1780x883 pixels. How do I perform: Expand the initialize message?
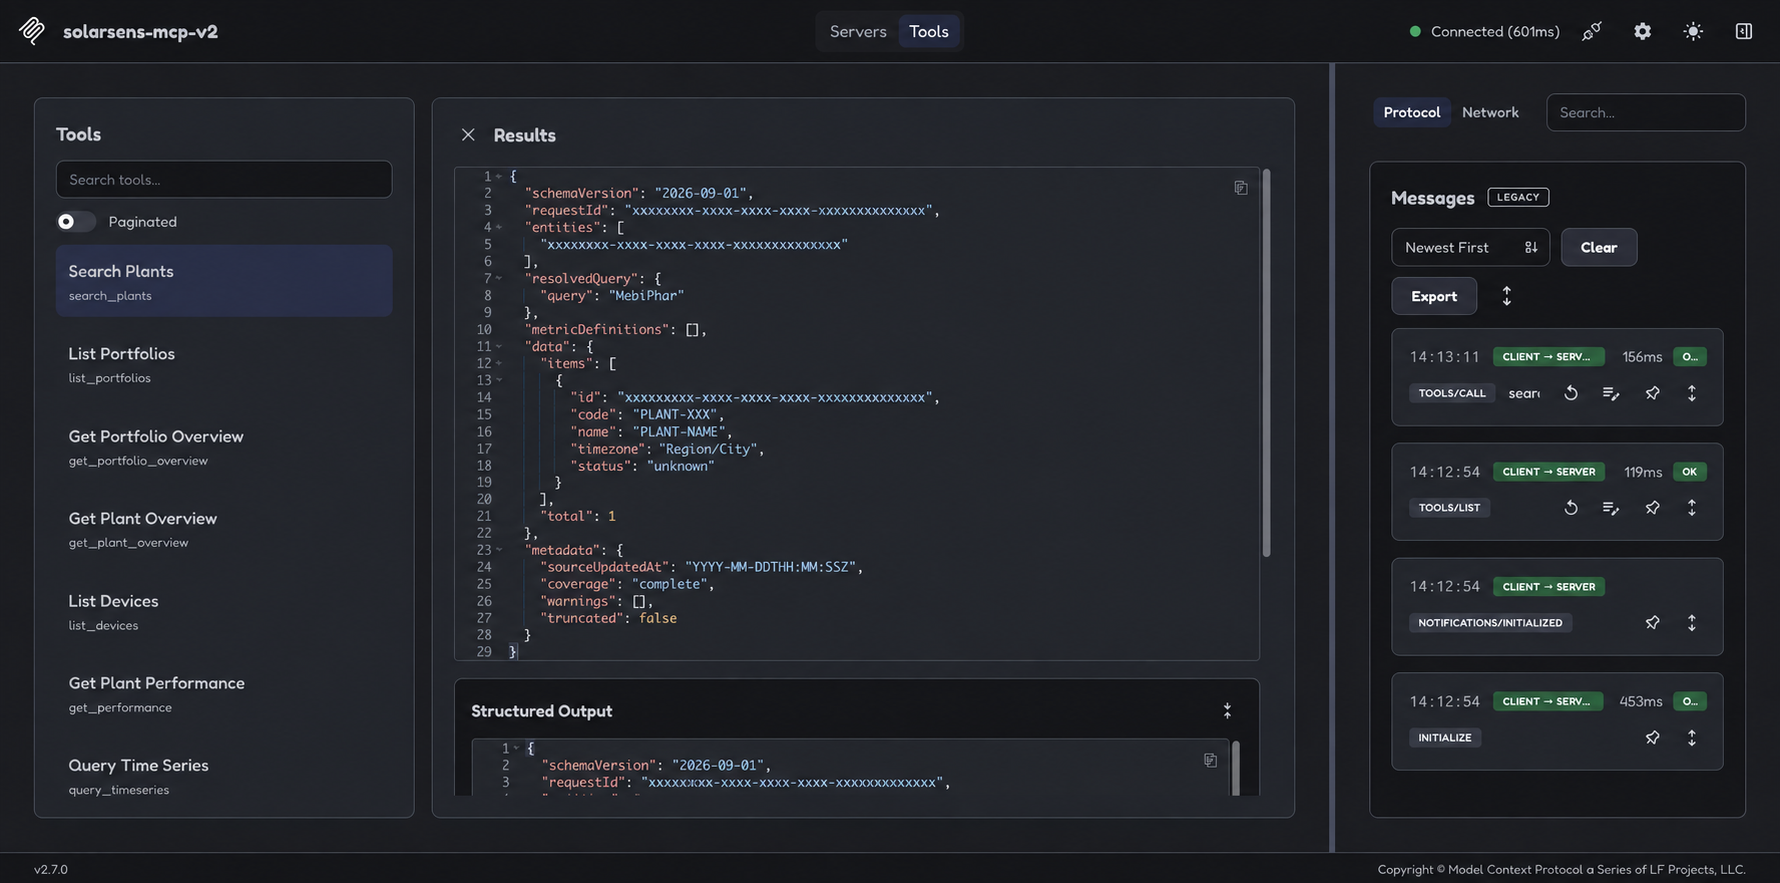coord(1692,738)
